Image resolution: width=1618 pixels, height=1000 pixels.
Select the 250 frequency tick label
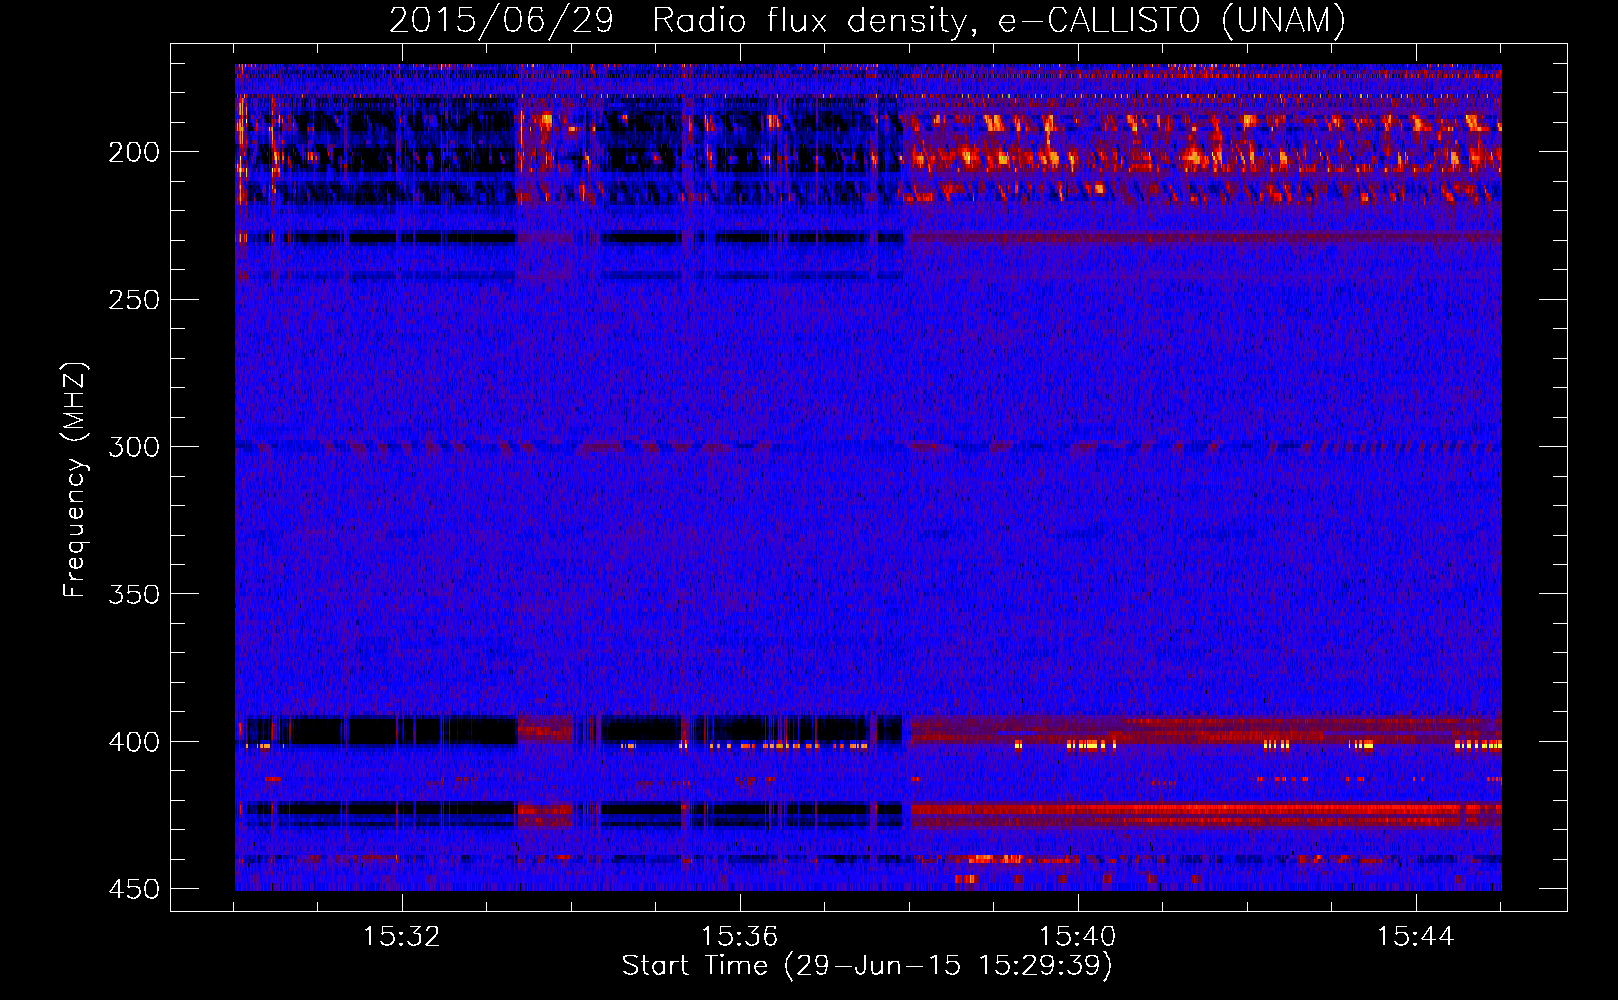(x=134, y=300)
